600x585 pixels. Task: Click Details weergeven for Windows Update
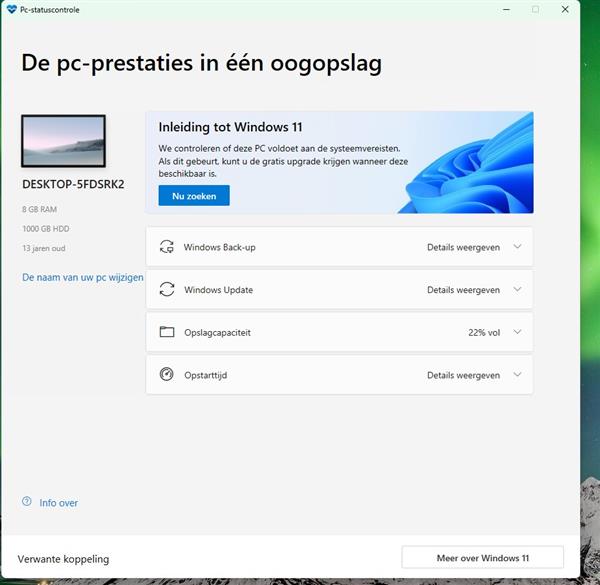tap(463, 290)
